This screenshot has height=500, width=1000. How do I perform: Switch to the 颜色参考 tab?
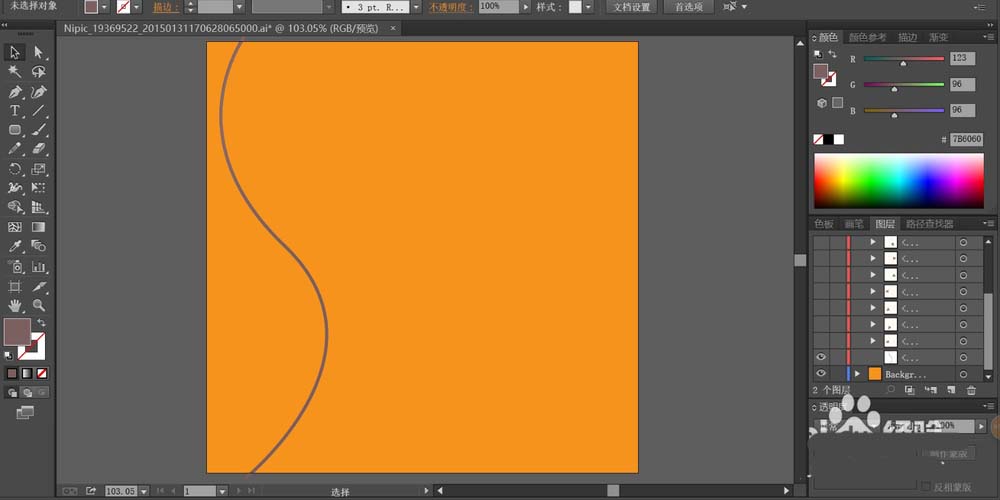[x=867, y=38]
